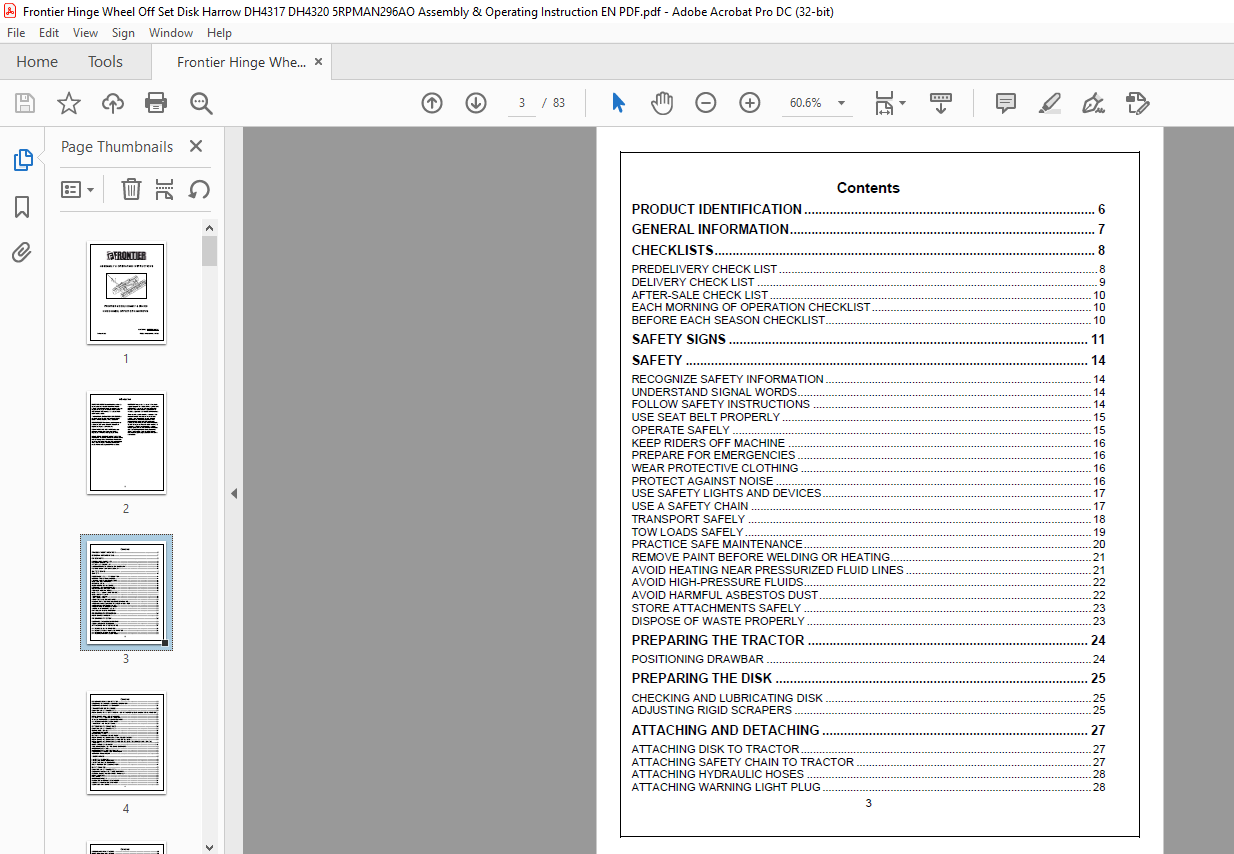This screenshot has width=1234, height=854.
Task: Bookmark the file with the star icon
Action: click(68, 103)
